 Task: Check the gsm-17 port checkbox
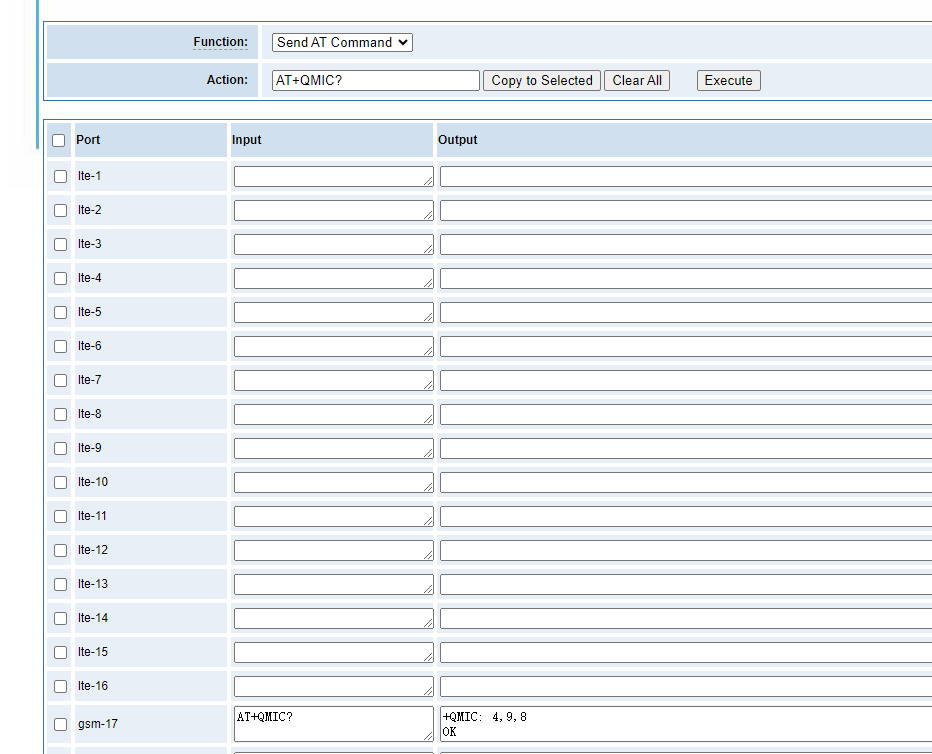pyautogui.click(x=61, y=724)
